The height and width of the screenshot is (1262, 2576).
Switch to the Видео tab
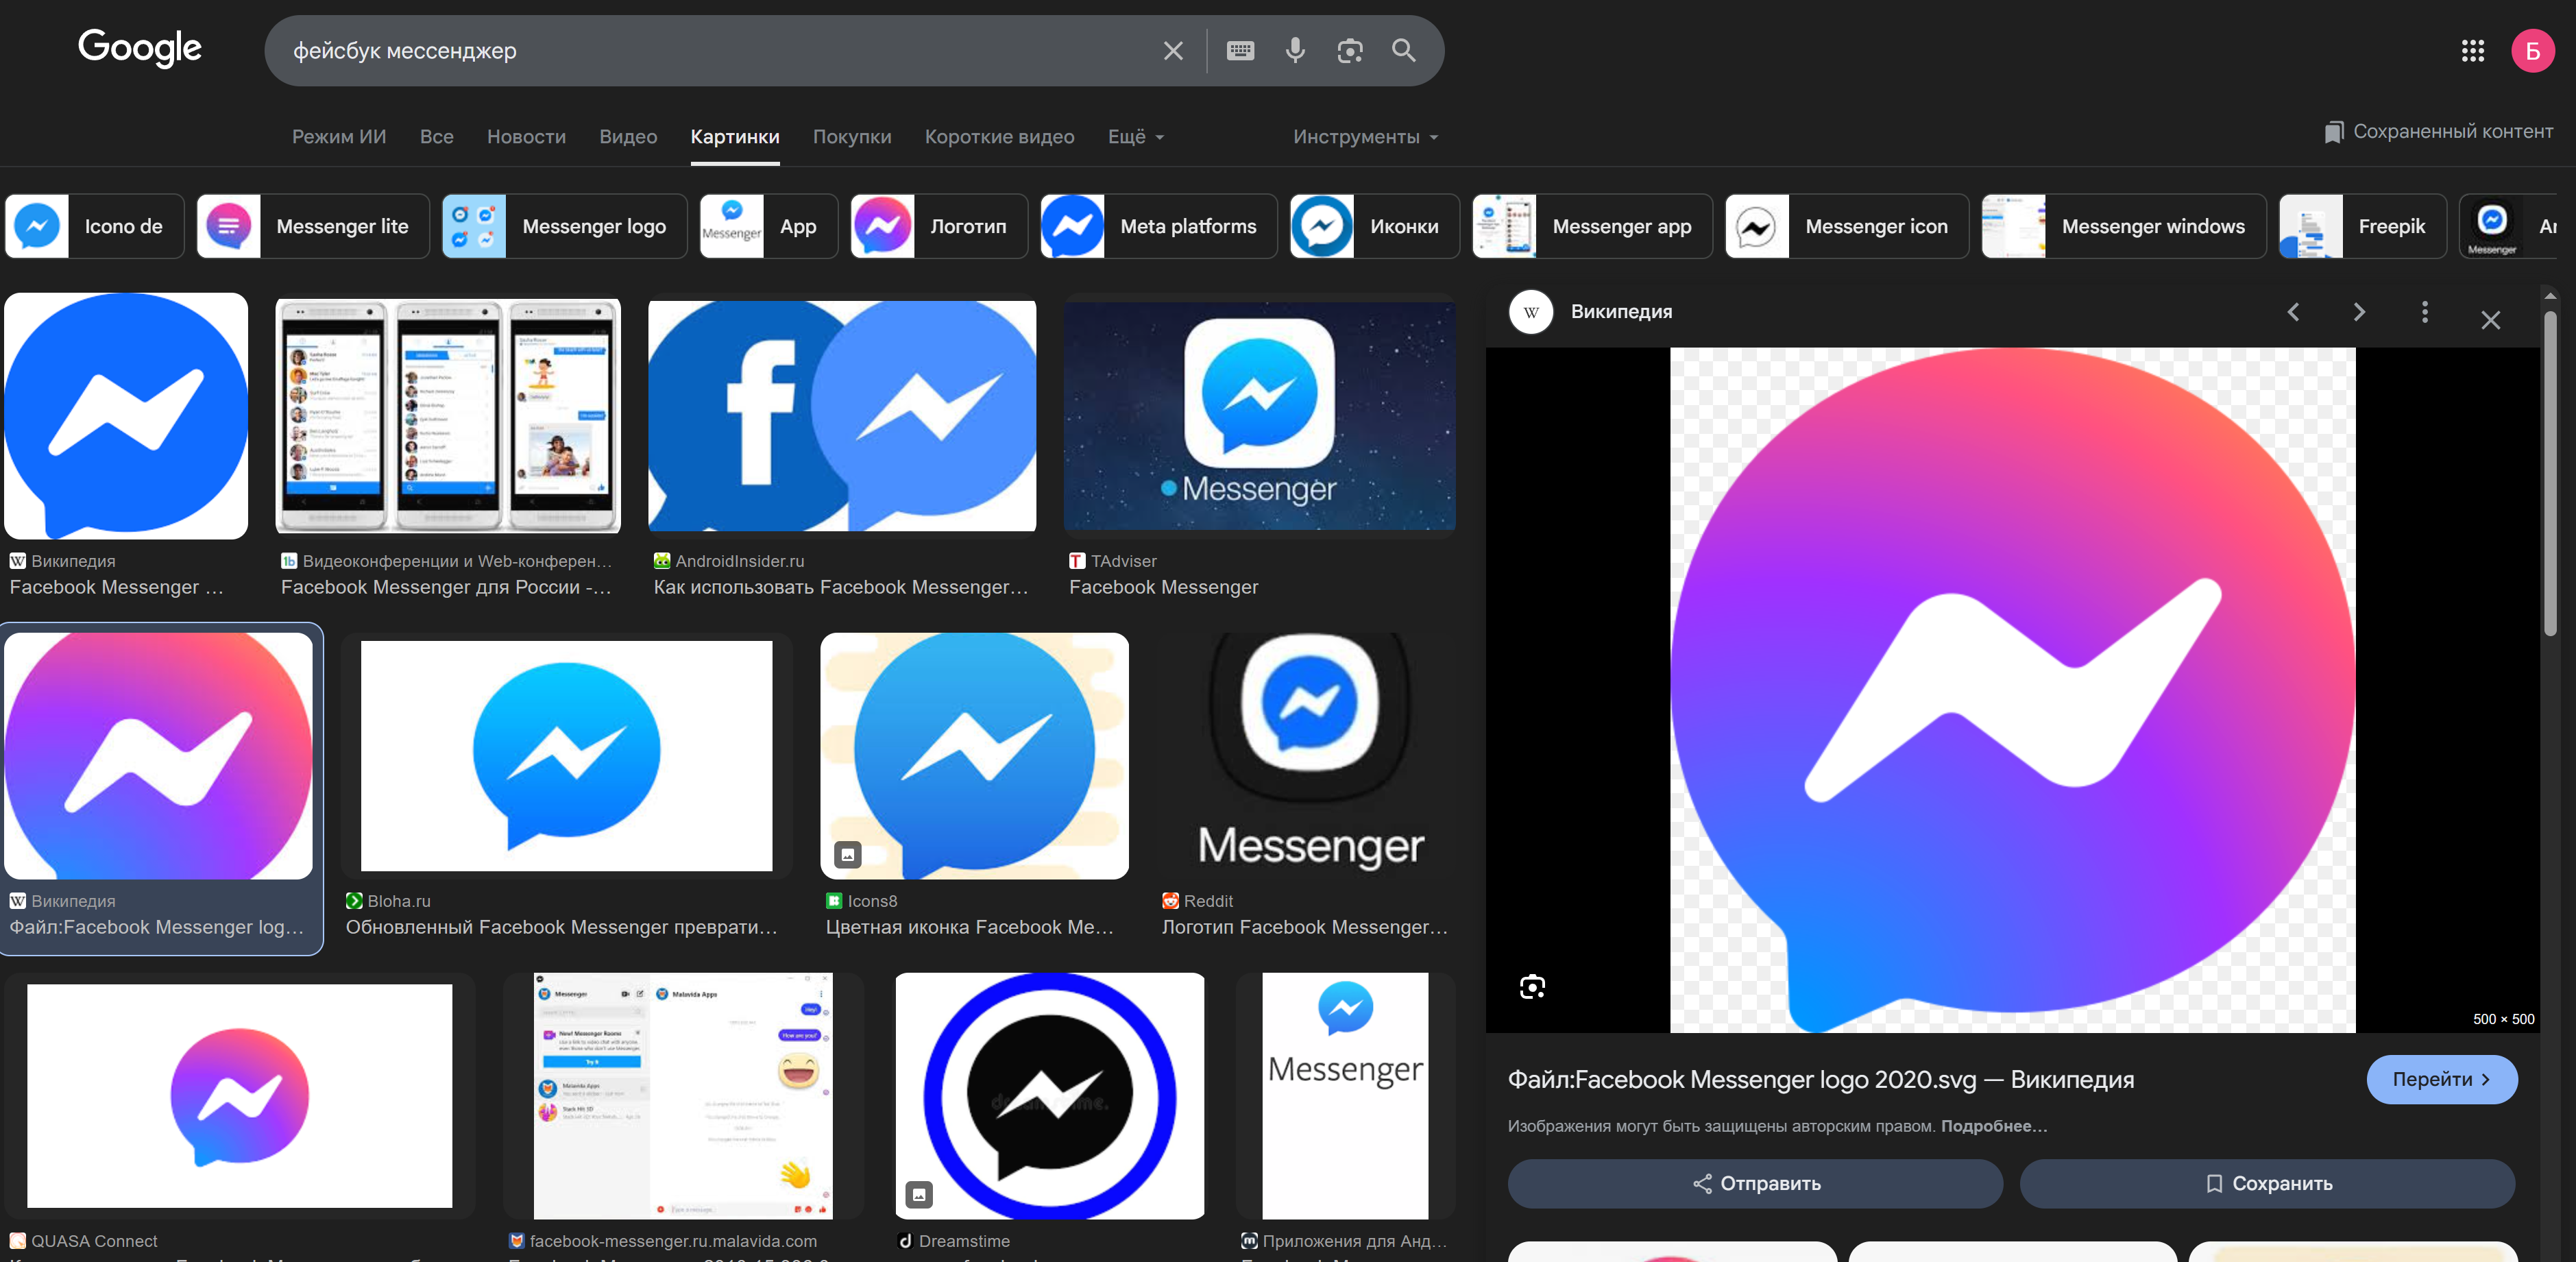point(628,137)
